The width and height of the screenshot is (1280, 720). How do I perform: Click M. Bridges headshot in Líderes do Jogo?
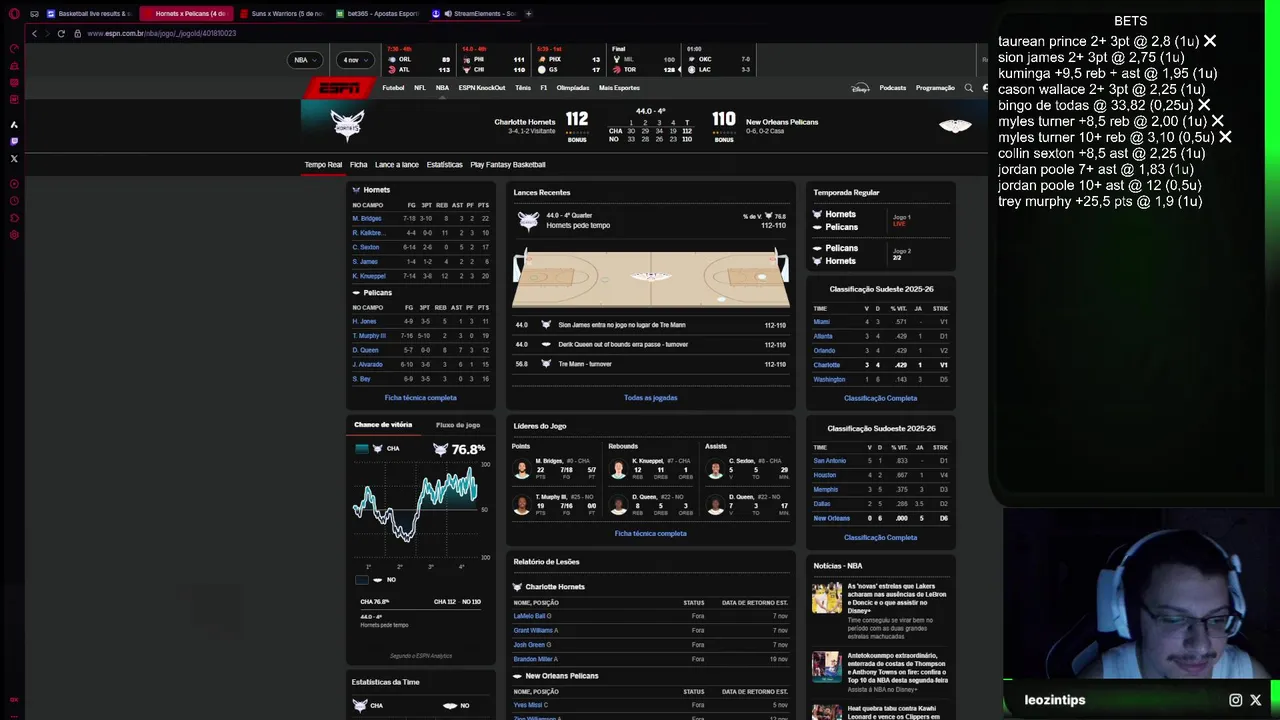(521, 470)
